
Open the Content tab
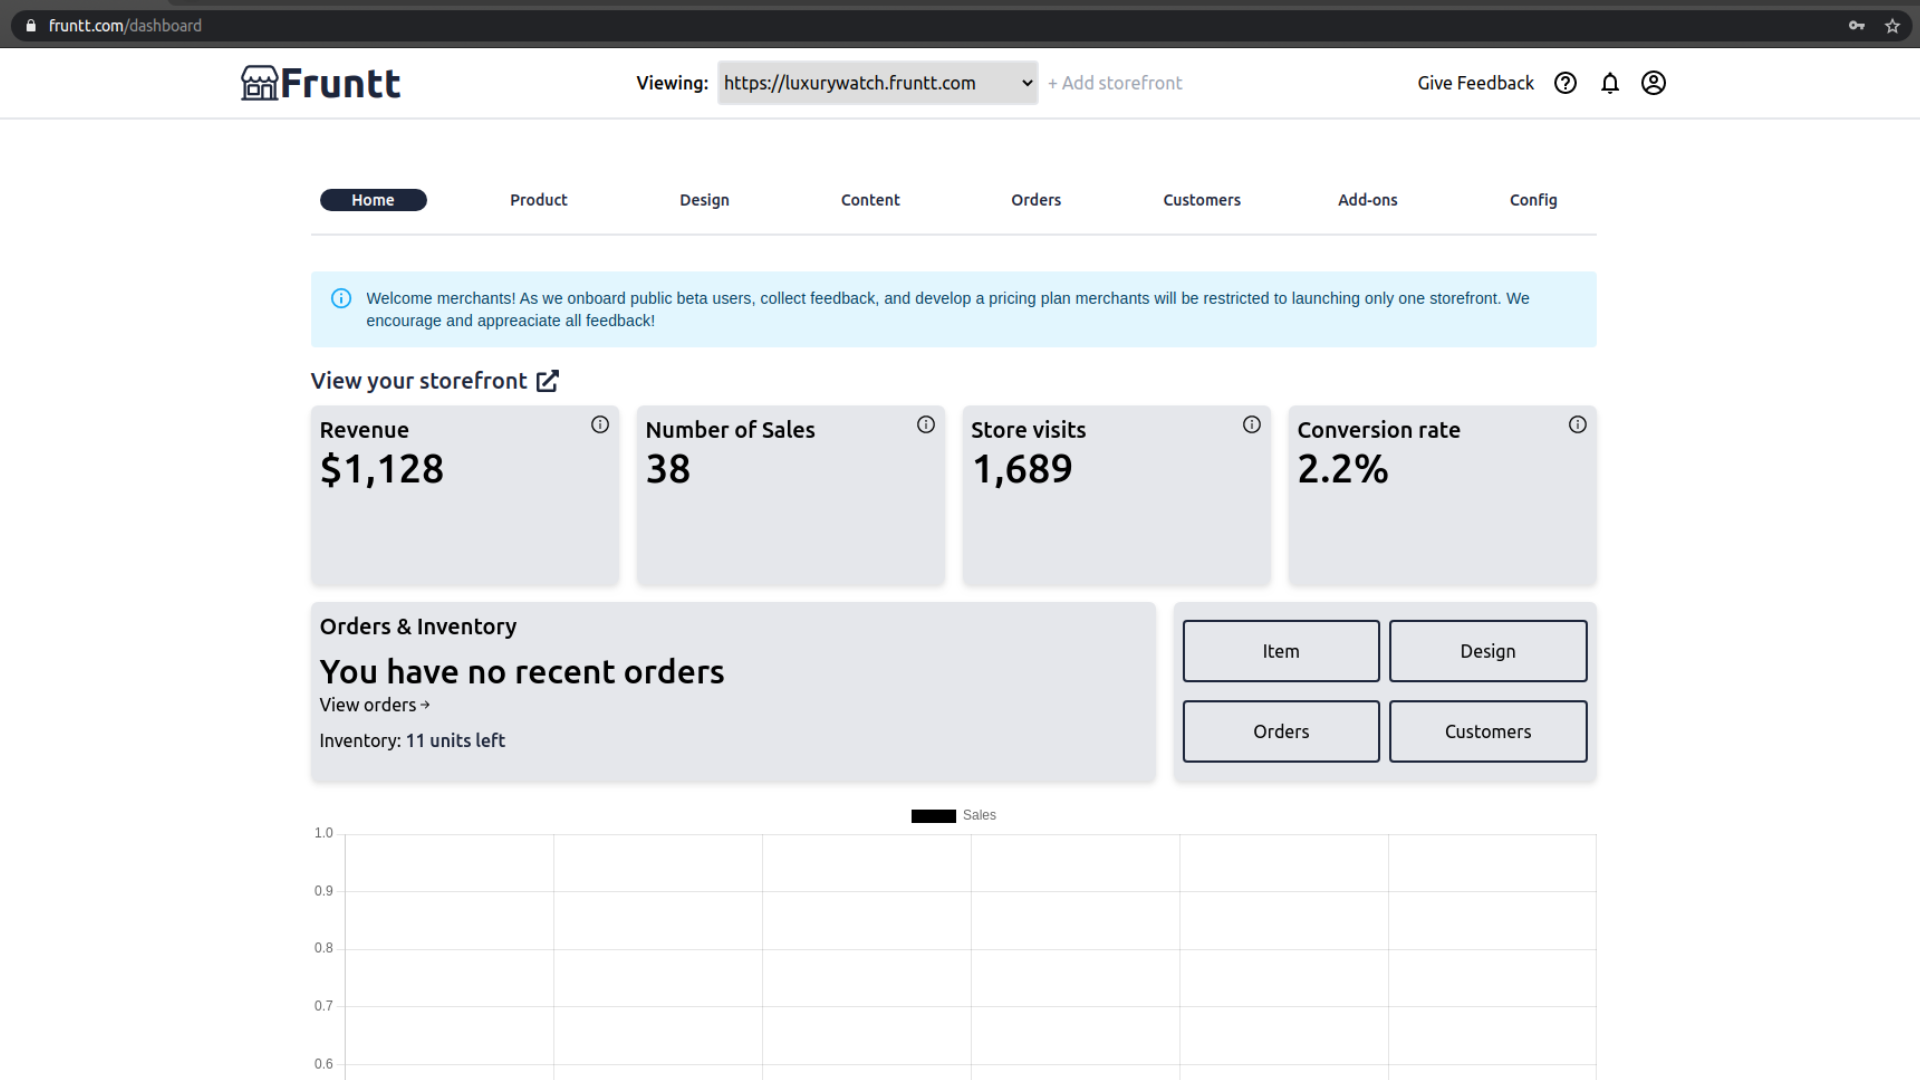(x=870, y=200)
